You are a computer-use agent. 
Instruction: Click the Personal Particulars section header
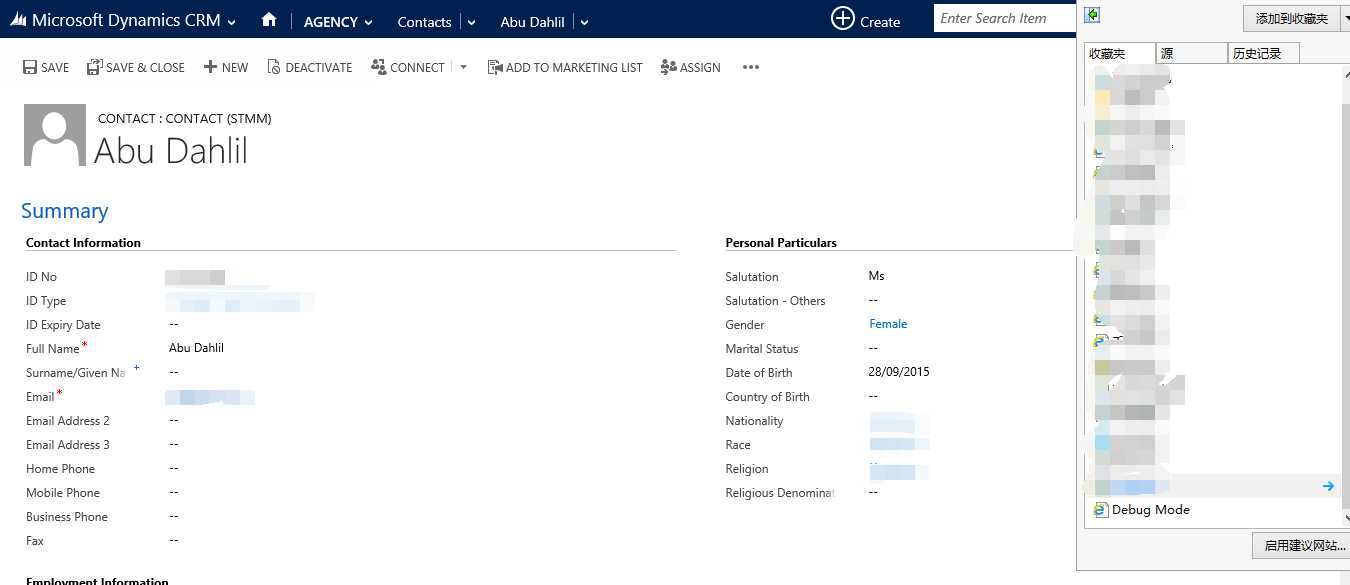(x=781, y=243)
